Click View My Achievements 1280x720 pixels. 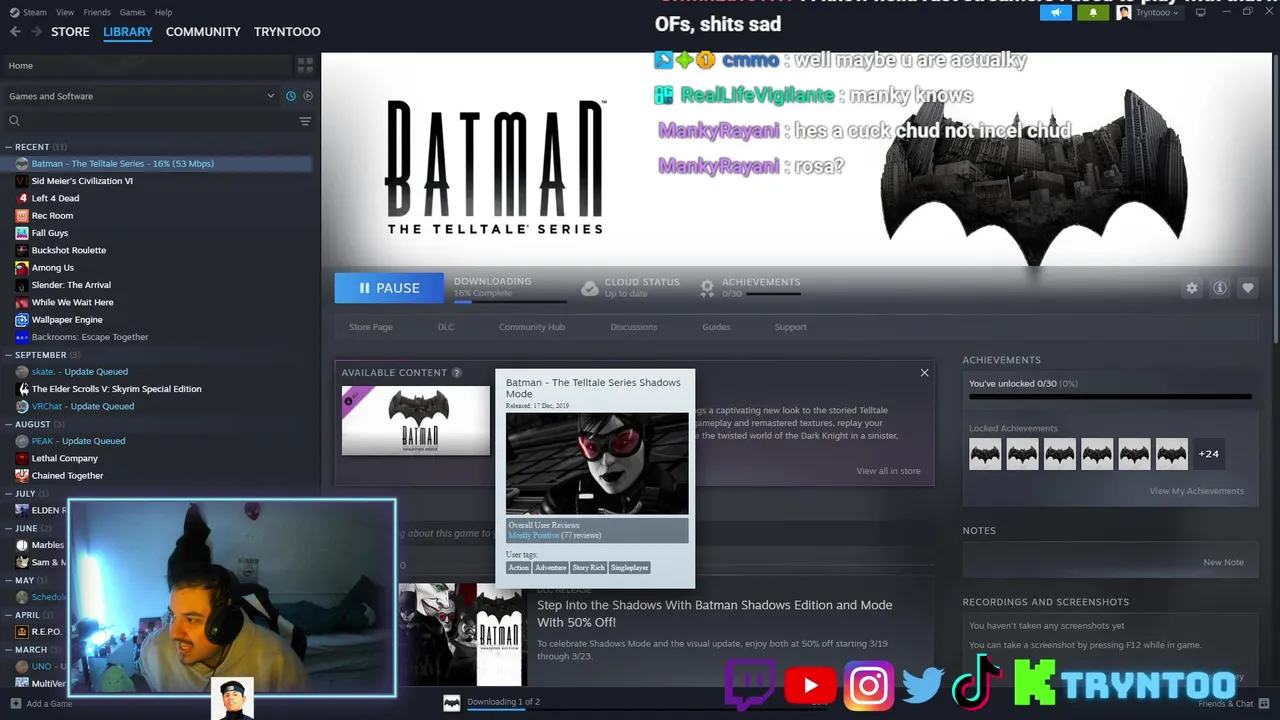tap(1197, 491)
